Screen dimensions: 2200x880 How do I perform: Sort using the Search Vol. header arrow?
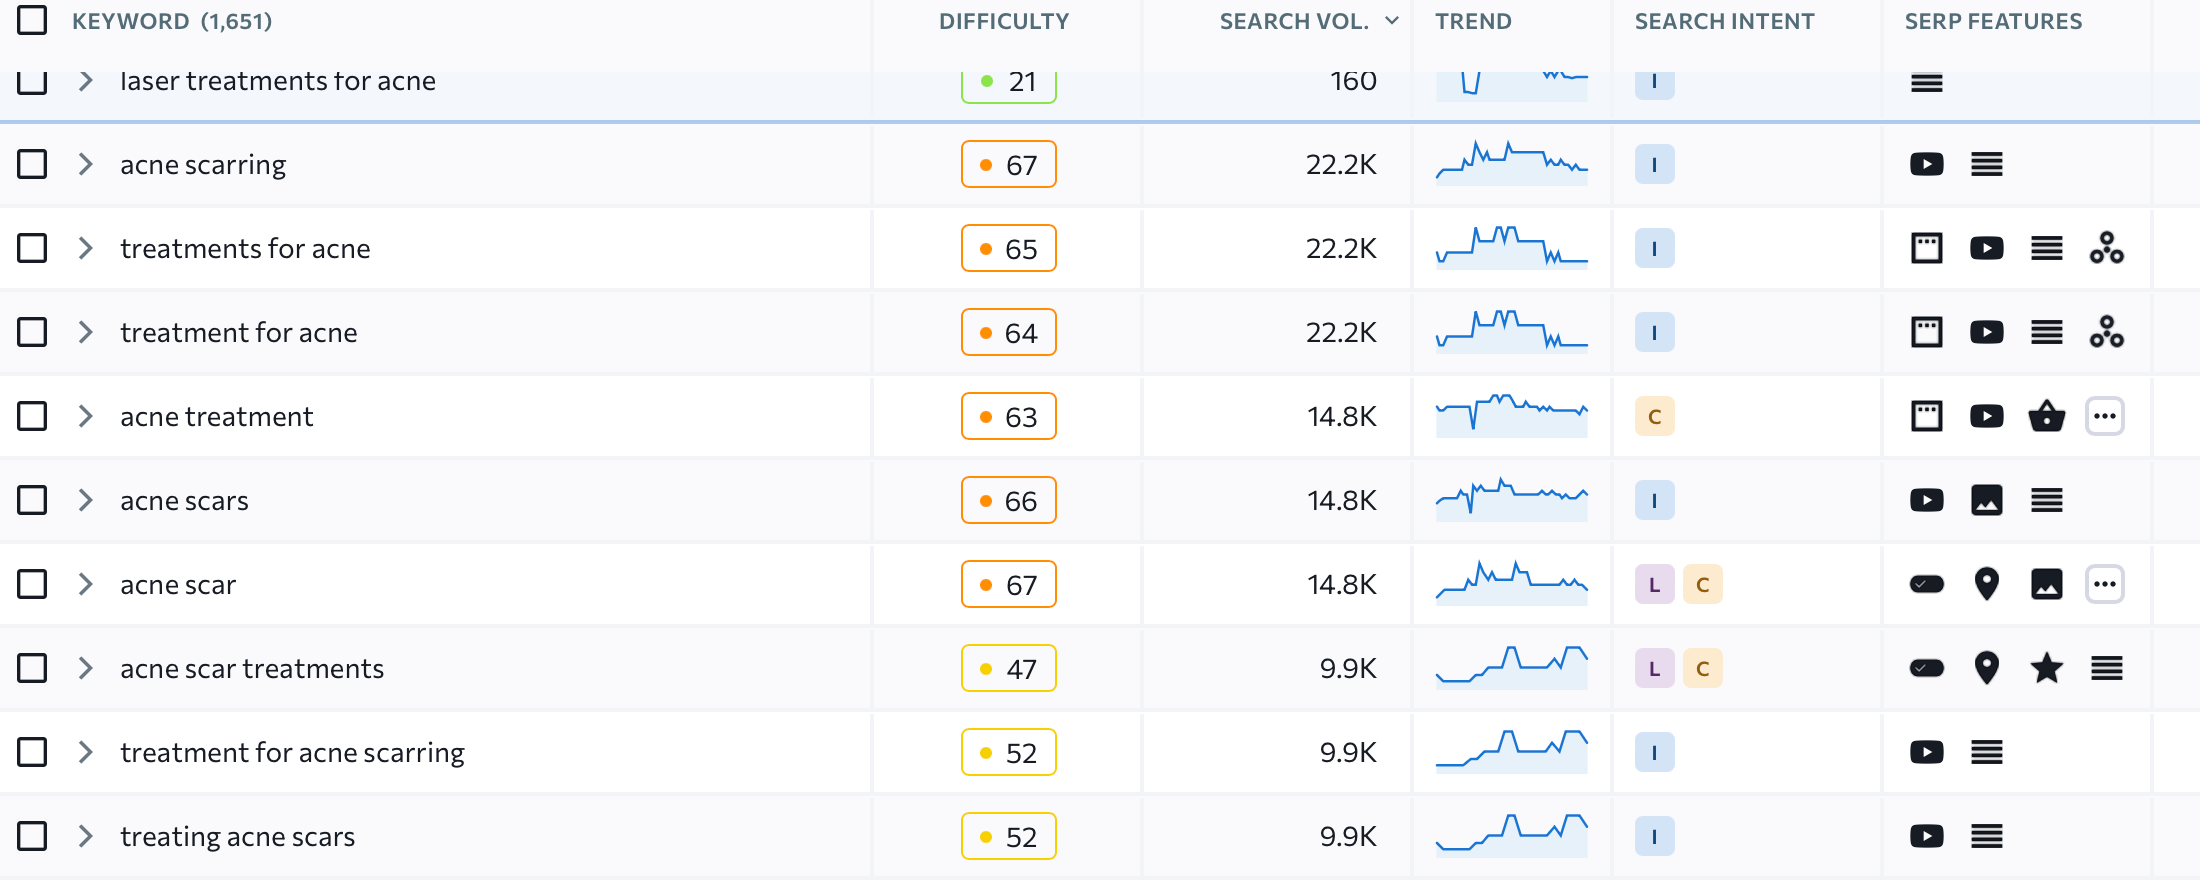(x=1392, y=21)
